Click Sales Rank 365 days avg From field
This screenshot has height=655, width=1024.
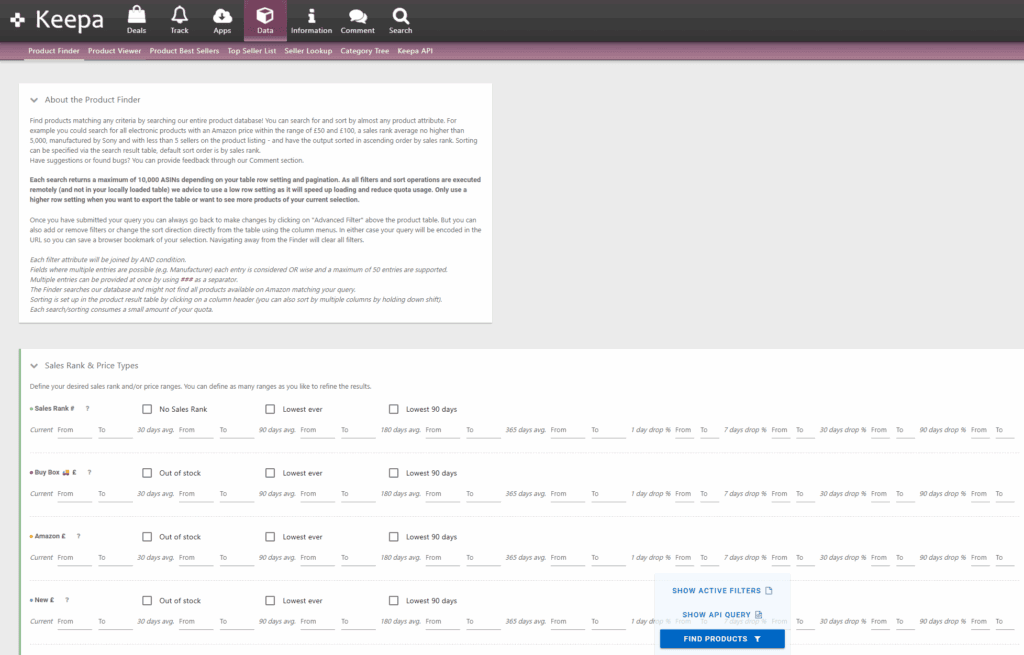[568, 430]
